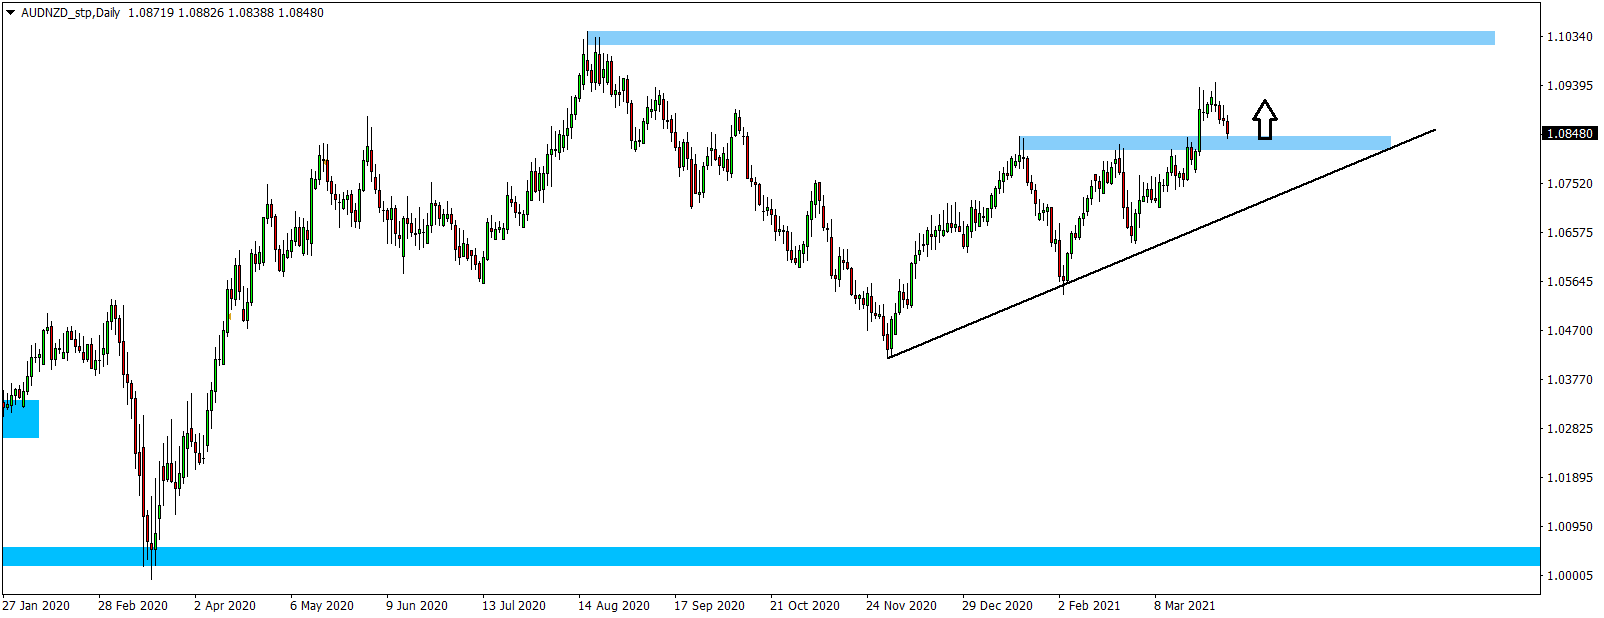Screen dimensions: 1604x618
Task: Click the 1.06575 price axis label
Action: coord(1570,233)
